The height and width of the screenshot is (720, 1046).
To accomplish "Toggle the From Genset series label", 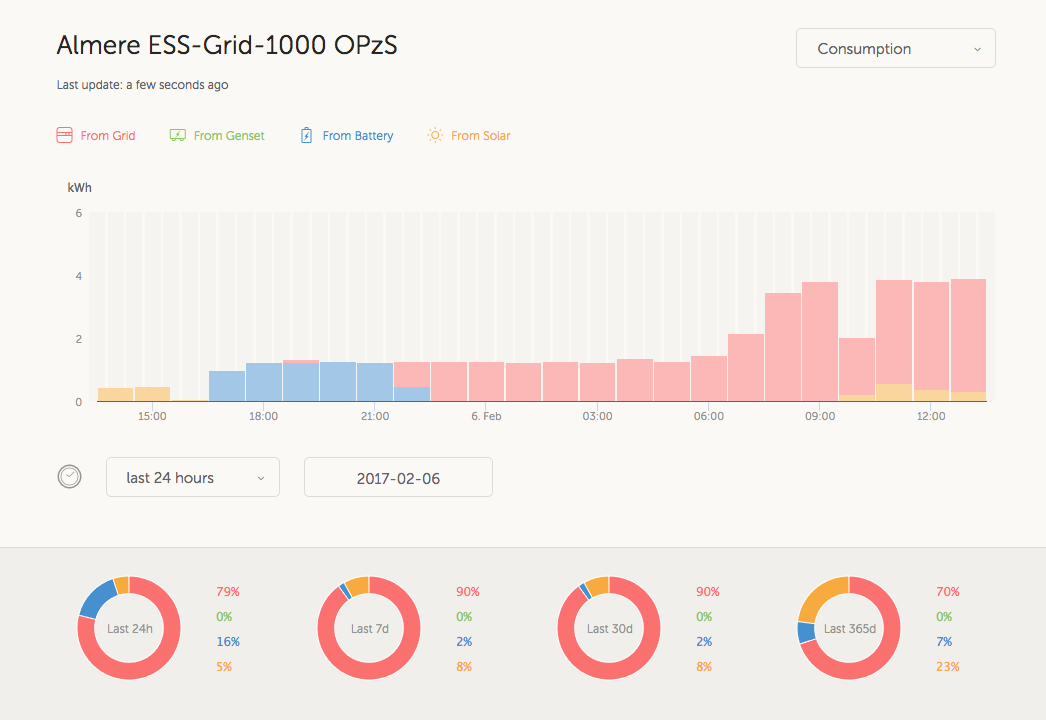I will pos(229,136).
